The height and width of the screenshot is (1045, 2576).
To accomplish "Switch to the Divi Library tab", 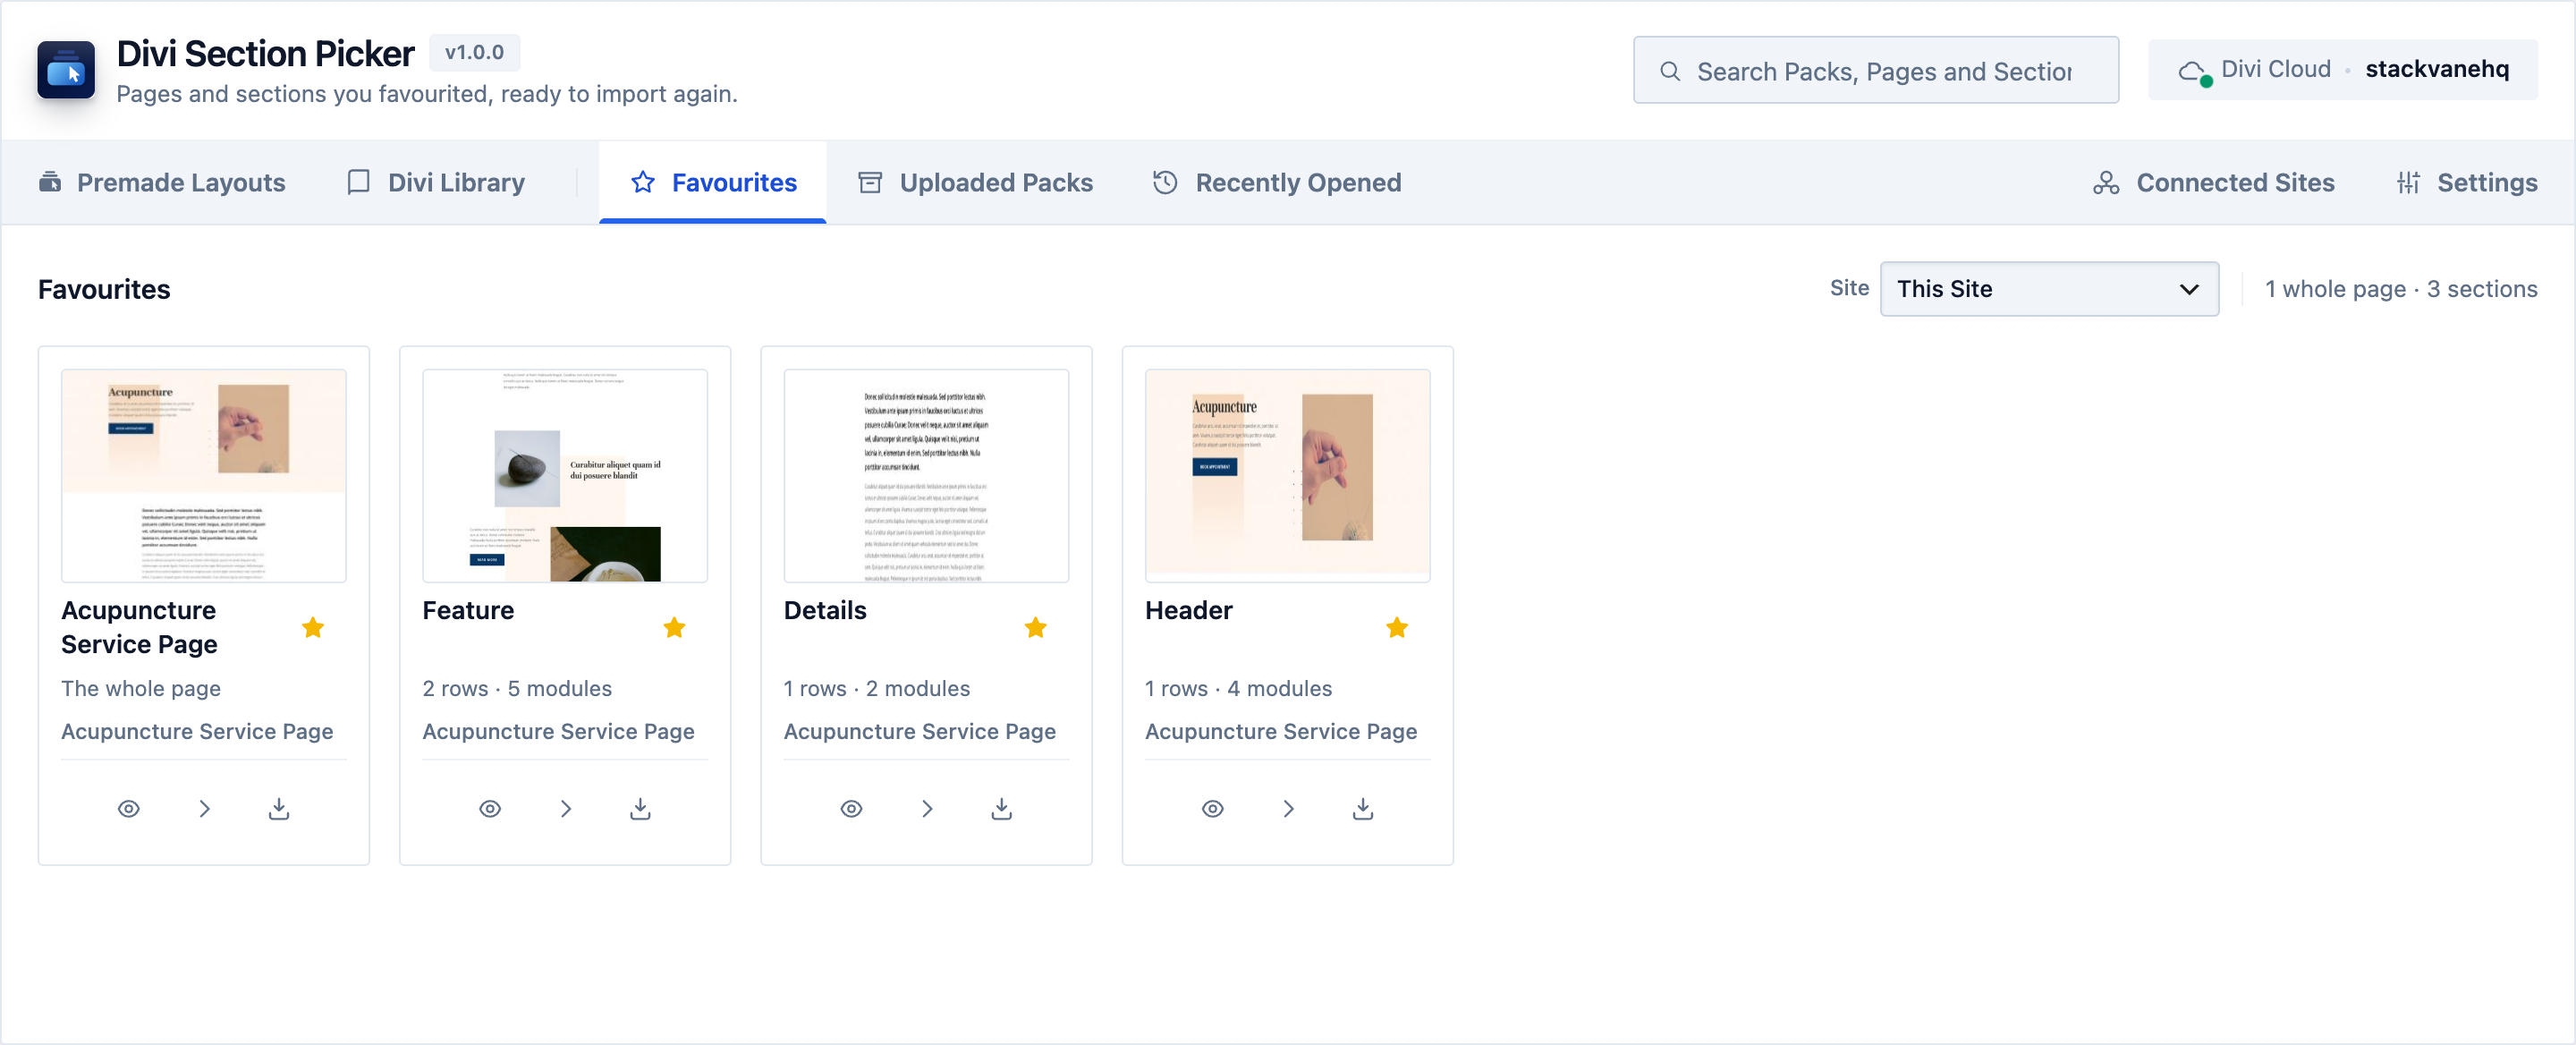I will coord(436,182).
